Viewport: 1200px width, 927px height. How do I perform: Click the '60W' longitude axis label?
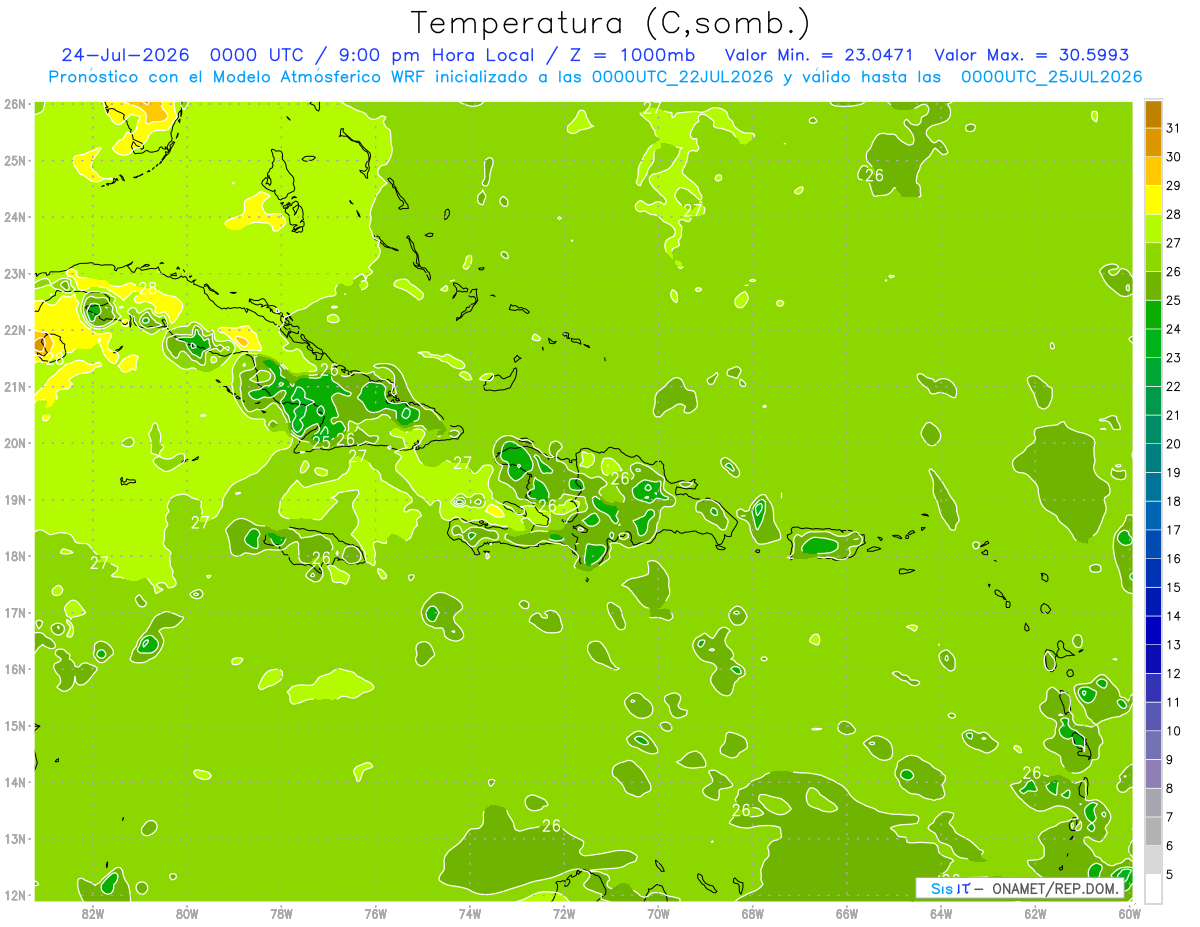1130,913
